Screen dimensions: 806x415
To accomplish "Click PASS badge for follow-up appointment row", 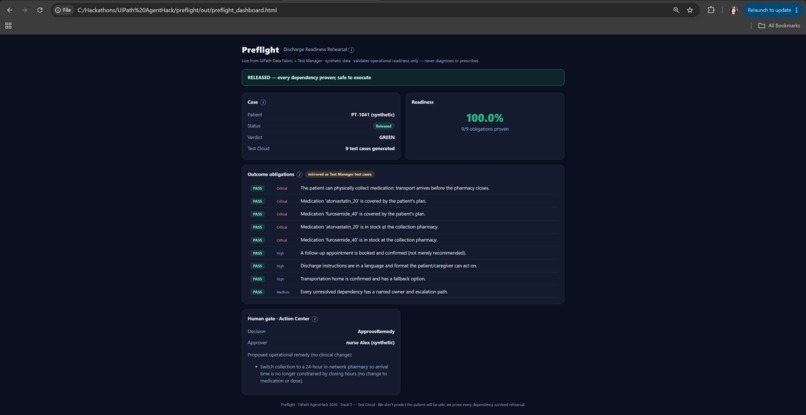I will pyautogui.click(x=258, y=253).
